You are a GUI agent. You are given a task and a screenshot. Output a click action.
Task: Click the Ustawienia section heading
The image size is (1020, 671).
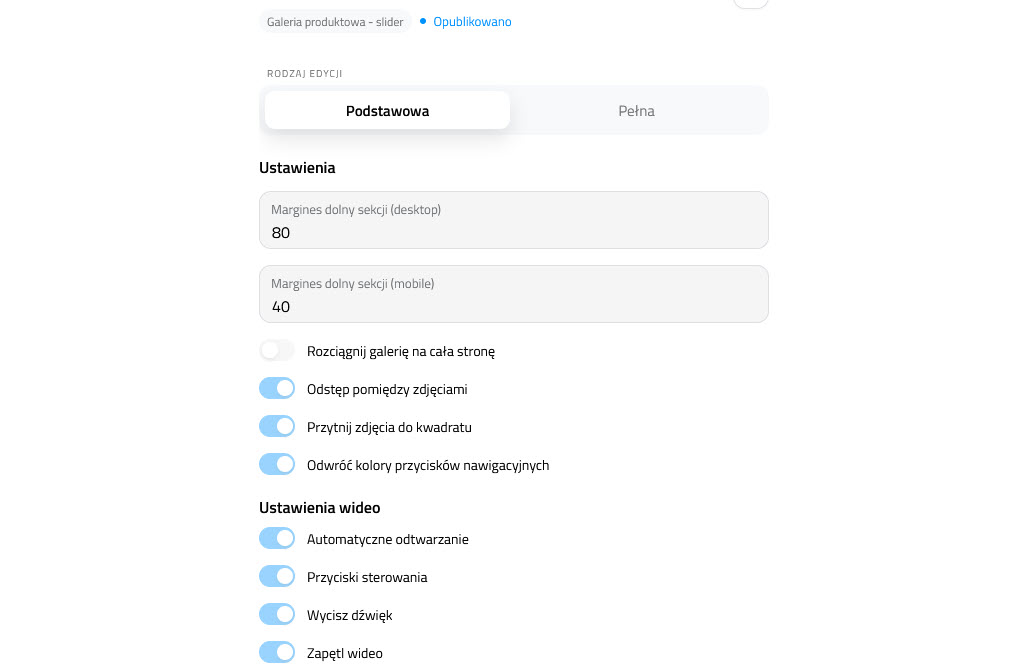[297, 168]
